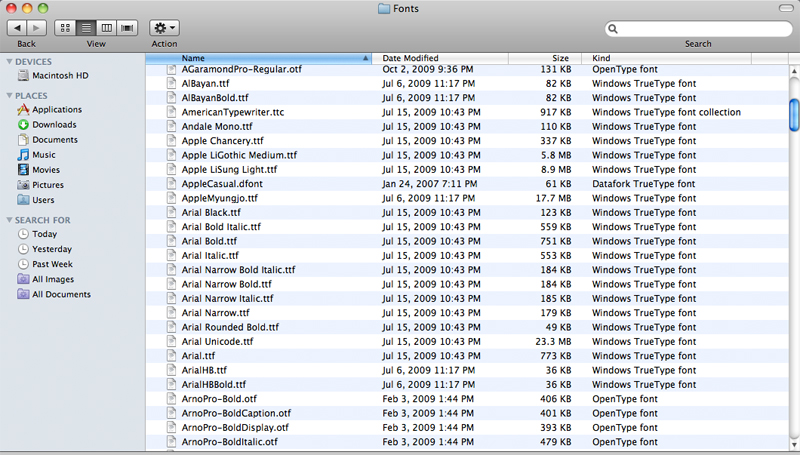
Task: Open Applications in the sidebar
Action: click(49, 110)
